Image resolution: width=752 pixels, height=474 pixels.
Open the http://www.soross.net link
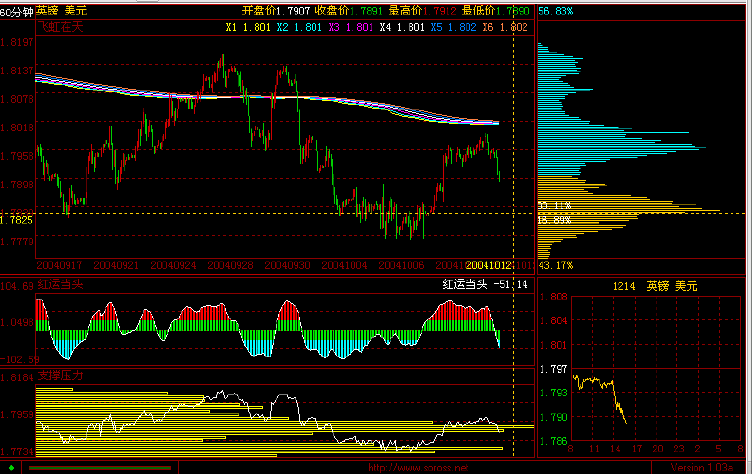[418, 467]
